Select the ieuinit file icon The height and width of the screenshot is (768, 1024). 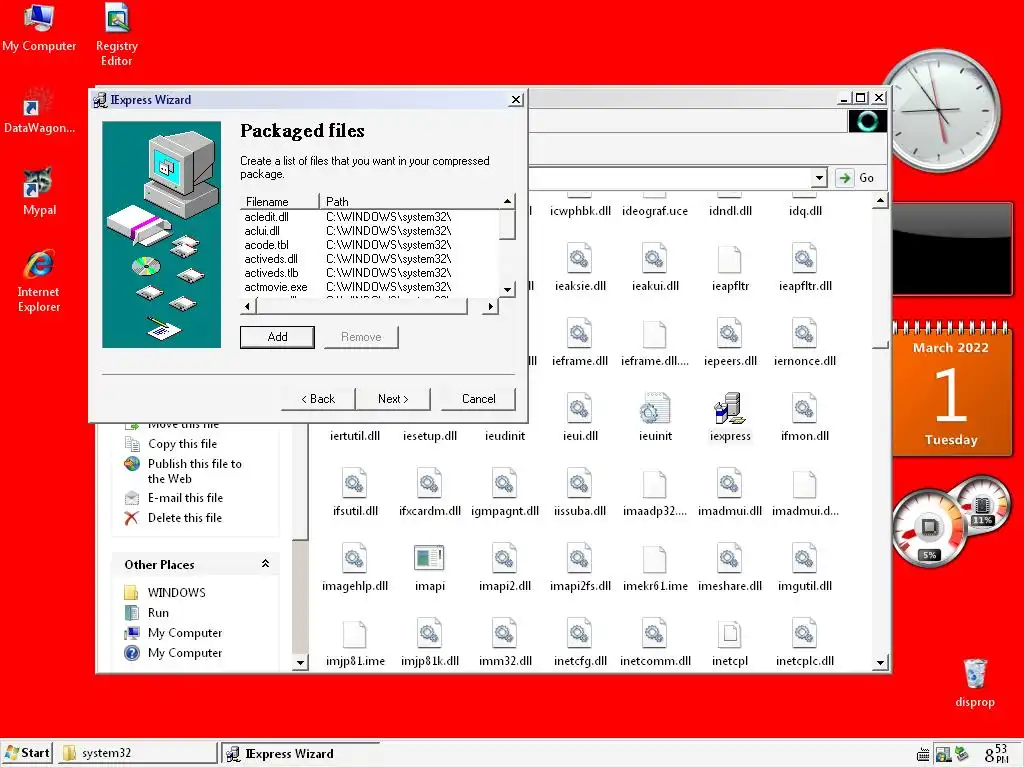(655, 417)
